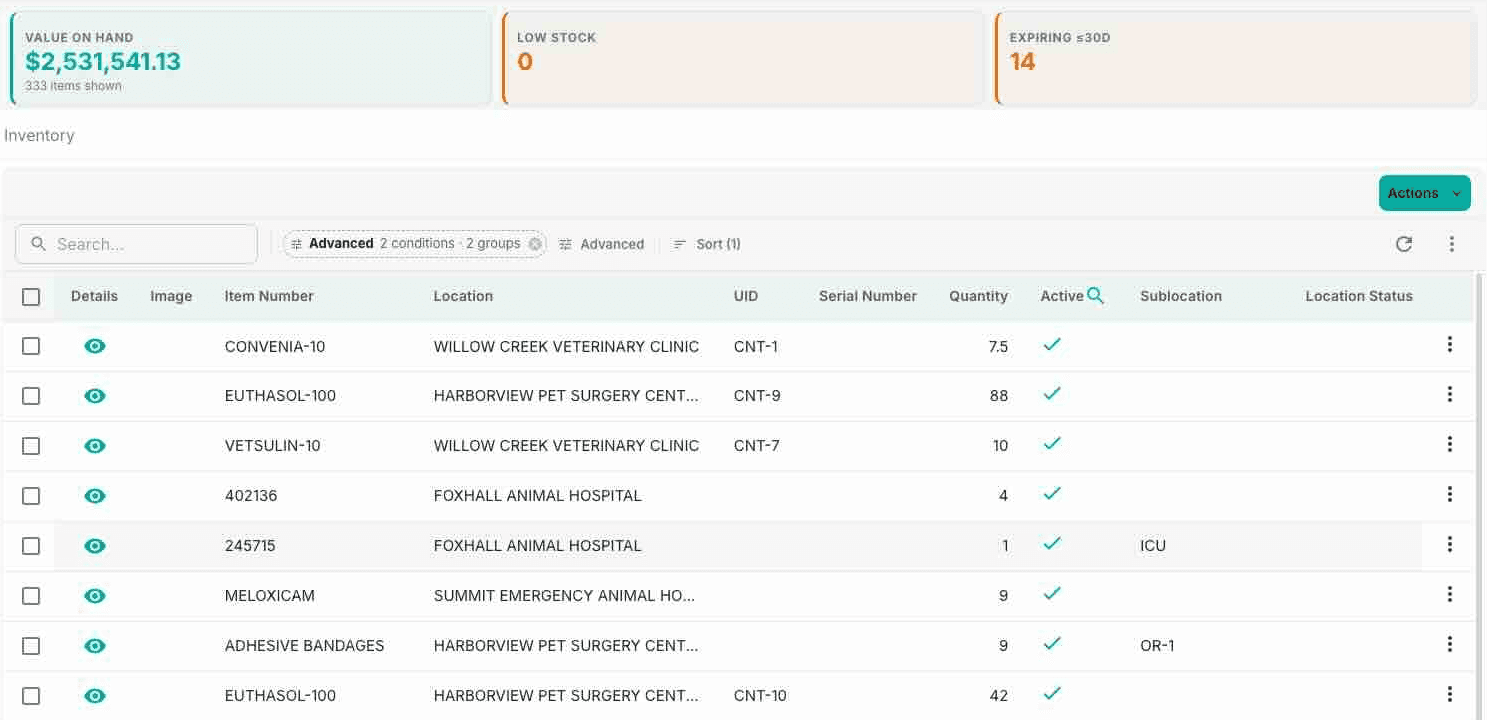
Task: Open row actions menu for item 402136
Action: [x=1449, y=495]
